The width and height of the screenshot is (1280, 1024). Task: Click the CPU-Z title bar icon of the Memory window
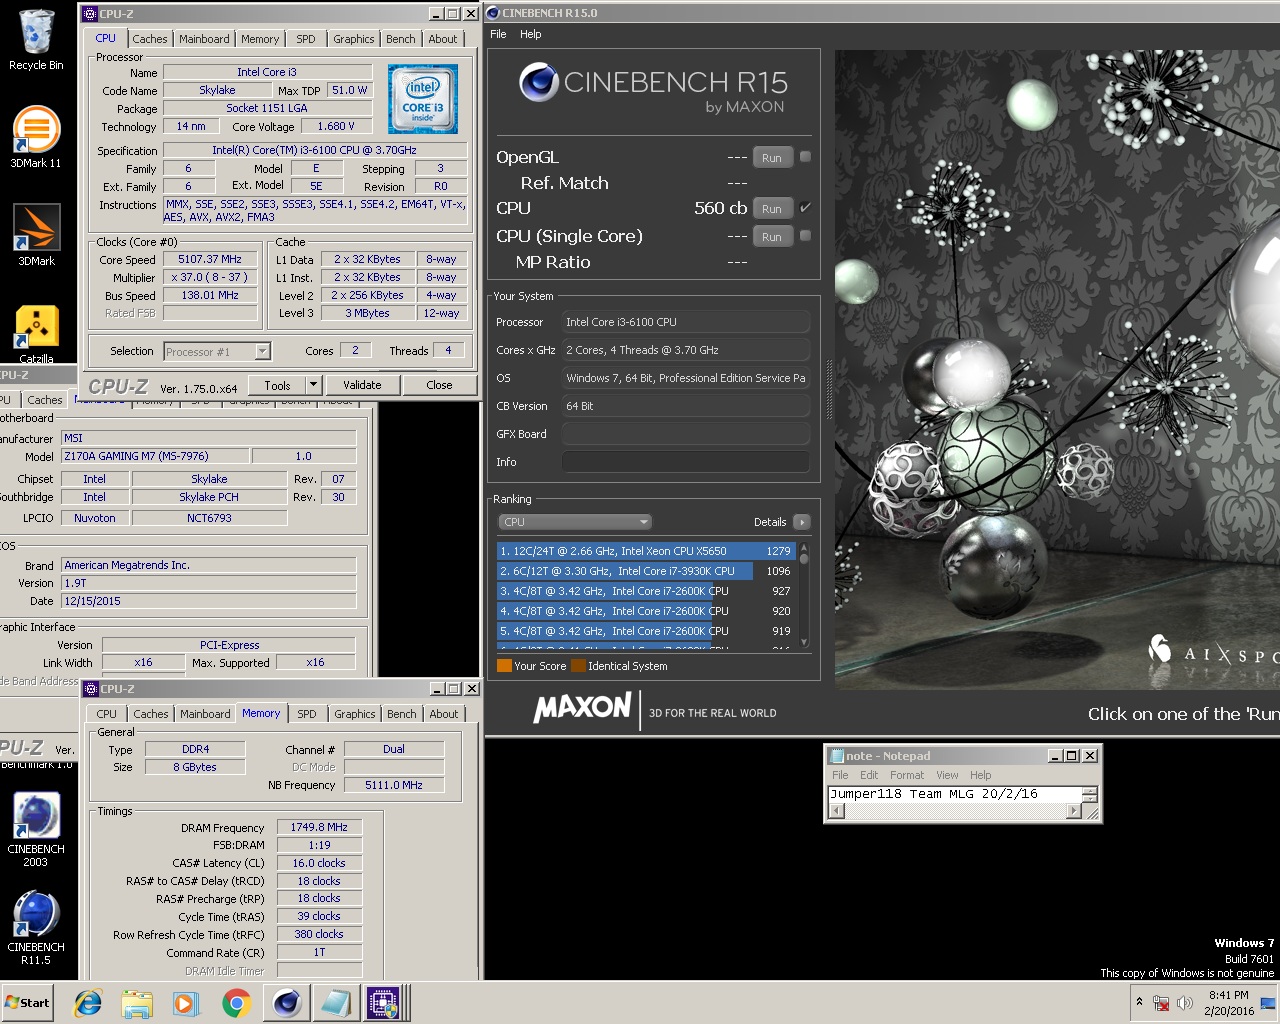(91, 689)
